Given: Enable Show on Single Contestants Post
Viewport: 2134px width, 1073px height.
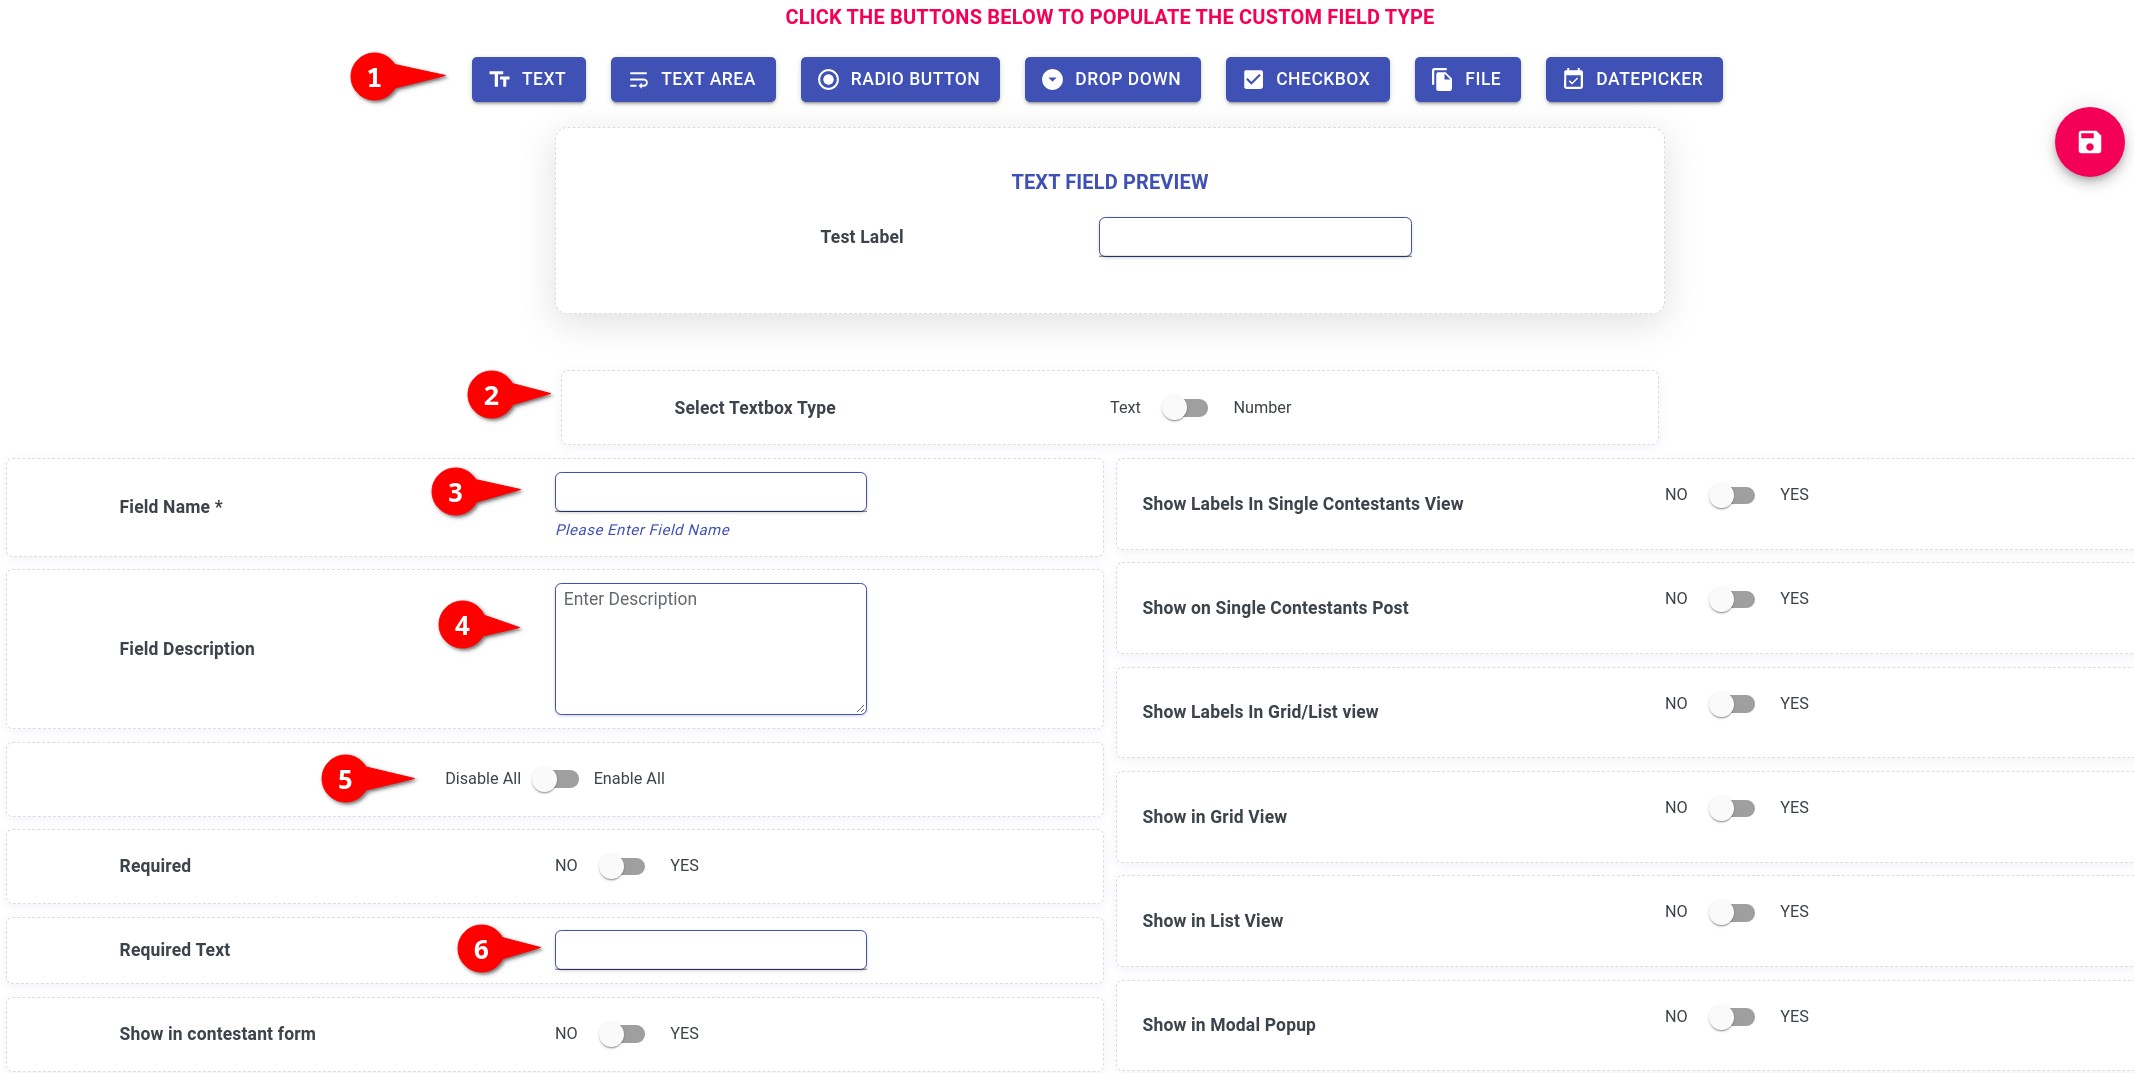Looking at the screenshot, I should (x=1732, y=599).
